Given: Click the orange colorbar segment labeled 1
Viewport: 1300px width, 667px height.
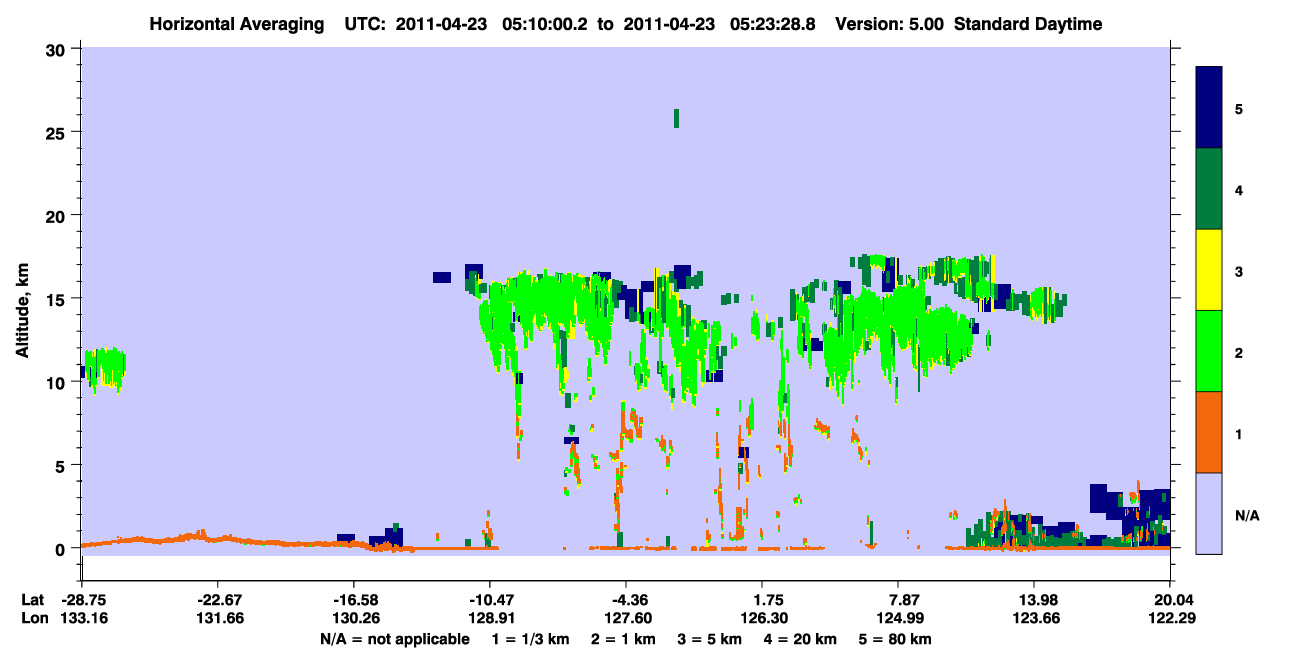Looking at the screenshot, I should click(1209, 432).
